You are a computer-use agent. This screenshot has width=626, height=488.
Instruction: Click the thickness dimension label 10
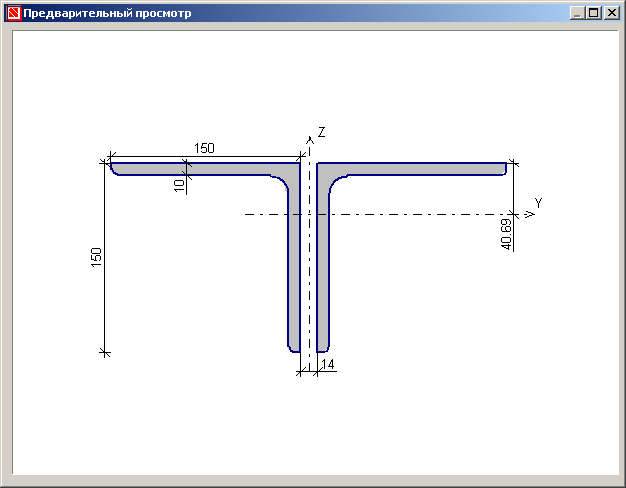click(179, 185)
